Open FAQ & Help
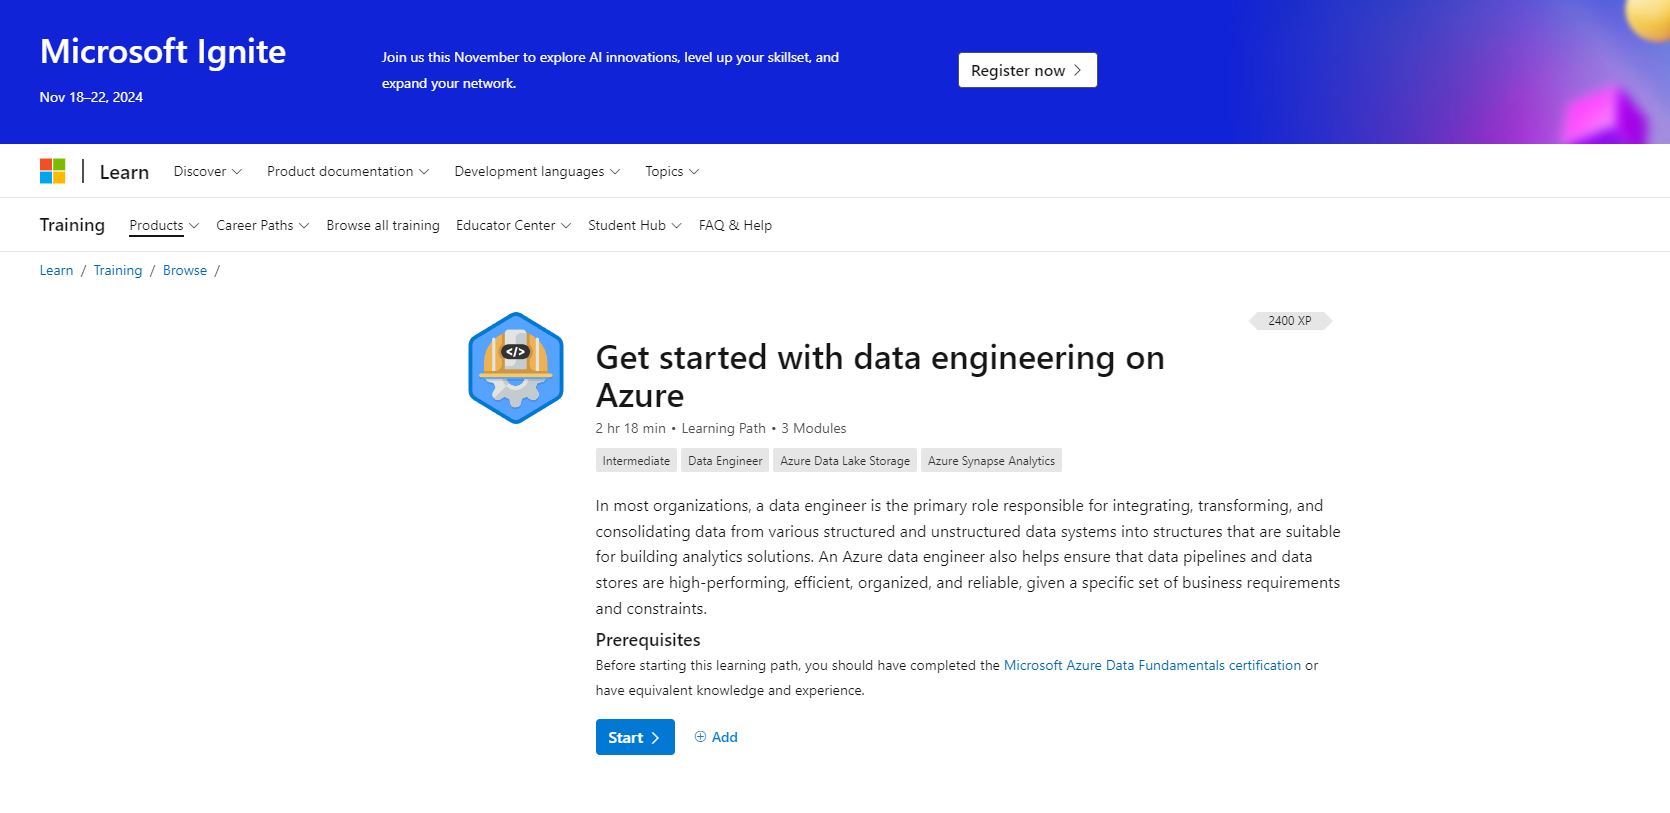 click(x=735, y=225)
